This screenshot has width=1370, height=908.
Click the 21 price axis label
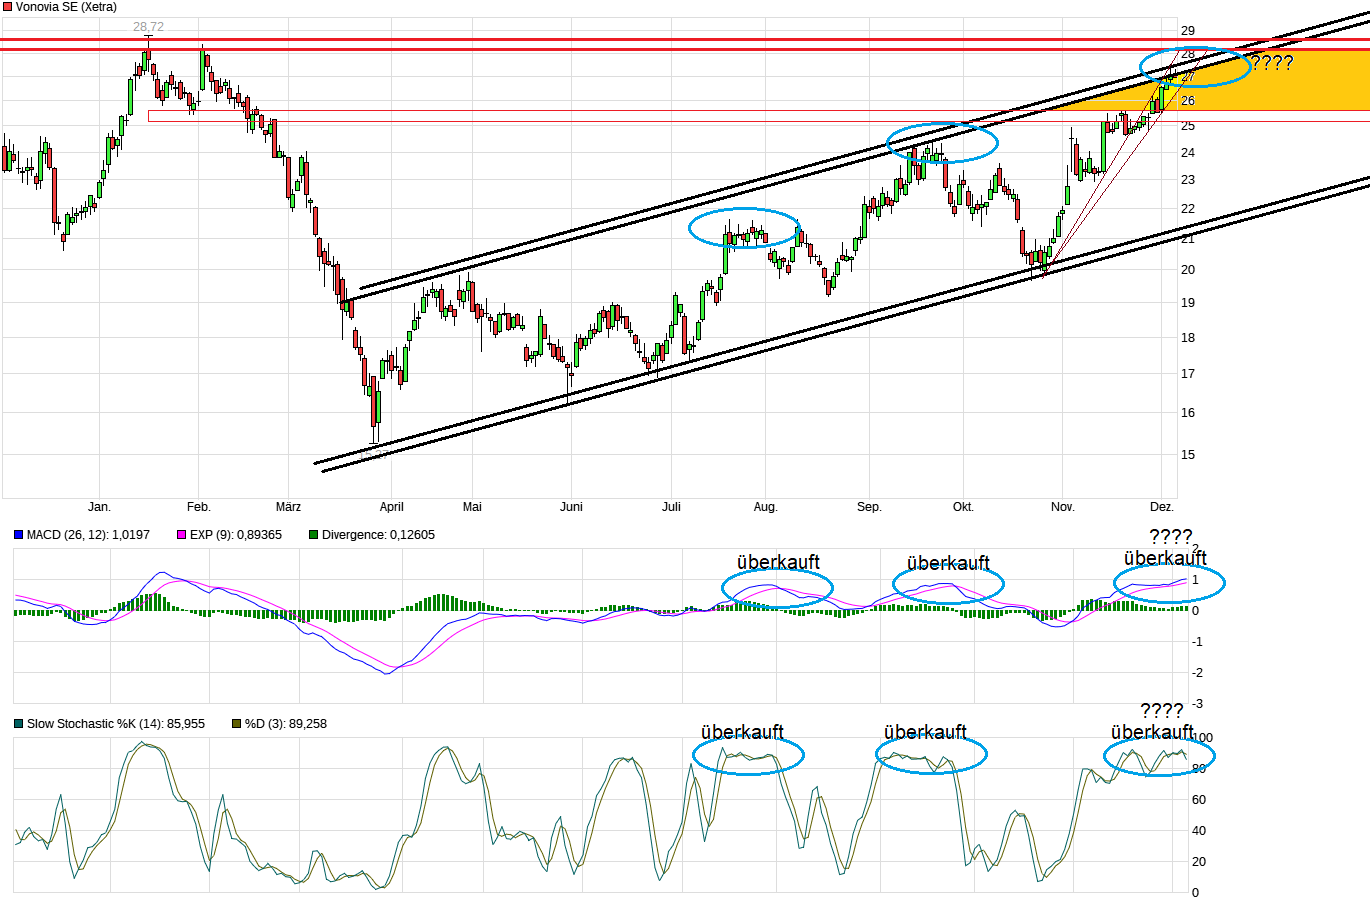click(x=1187, y=238)
